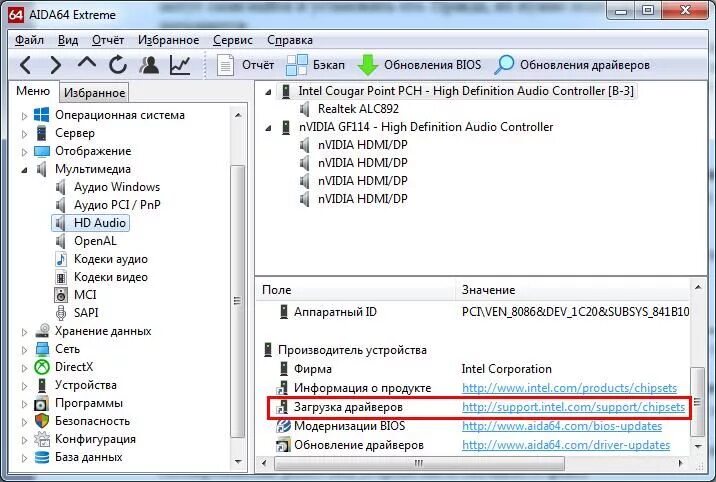
Task: Click the left tree vertical scrollbar thumb
Action: pyautogui.click(x=237, y=301)
